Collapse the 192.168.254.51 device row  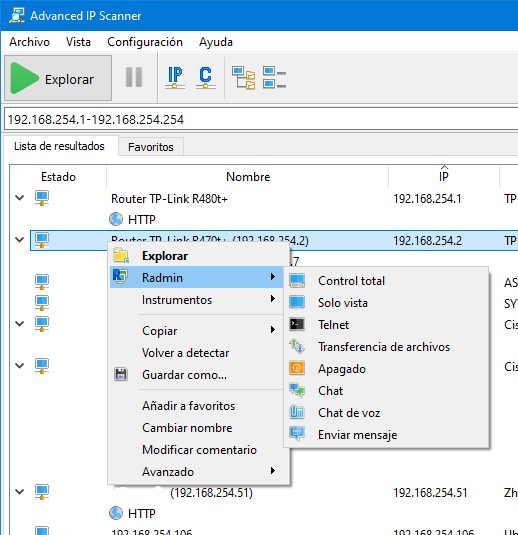(20, 492)
